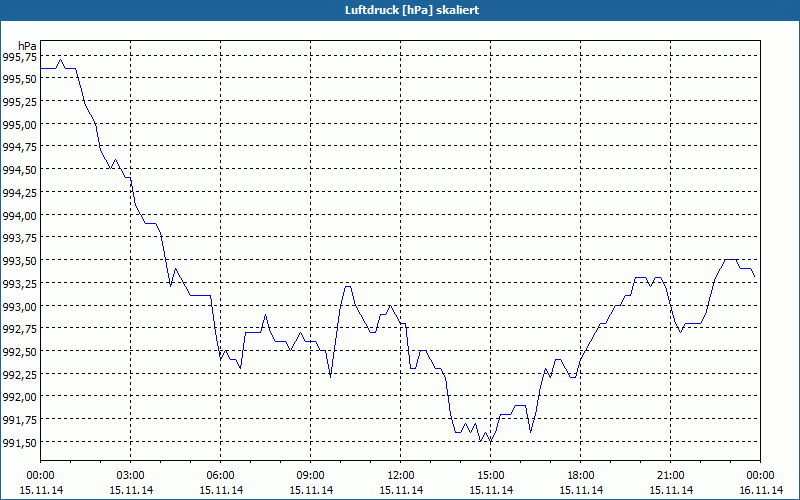Select the 995,75 y-axis value
Viewport: 800px width, 500px height.
tap(19, 57)
